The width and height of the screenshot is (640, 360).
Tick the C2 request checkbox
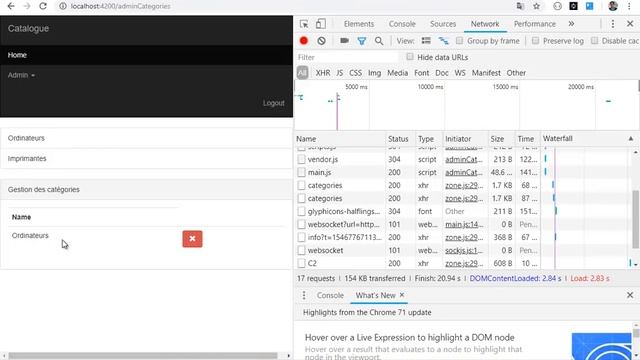[x=301, y=263]
